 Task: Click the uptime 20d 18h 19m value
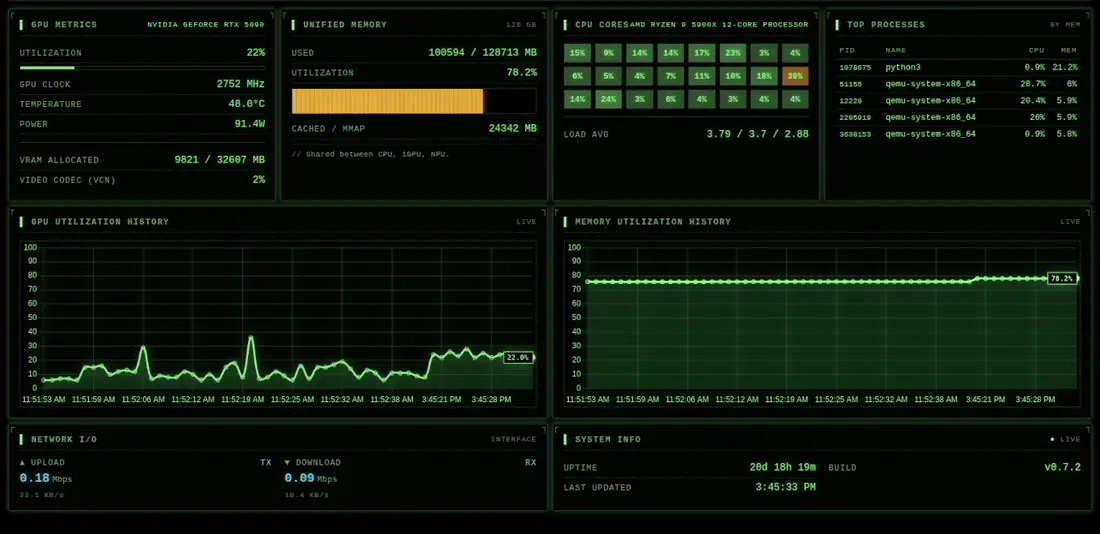[x=782, y=467]
